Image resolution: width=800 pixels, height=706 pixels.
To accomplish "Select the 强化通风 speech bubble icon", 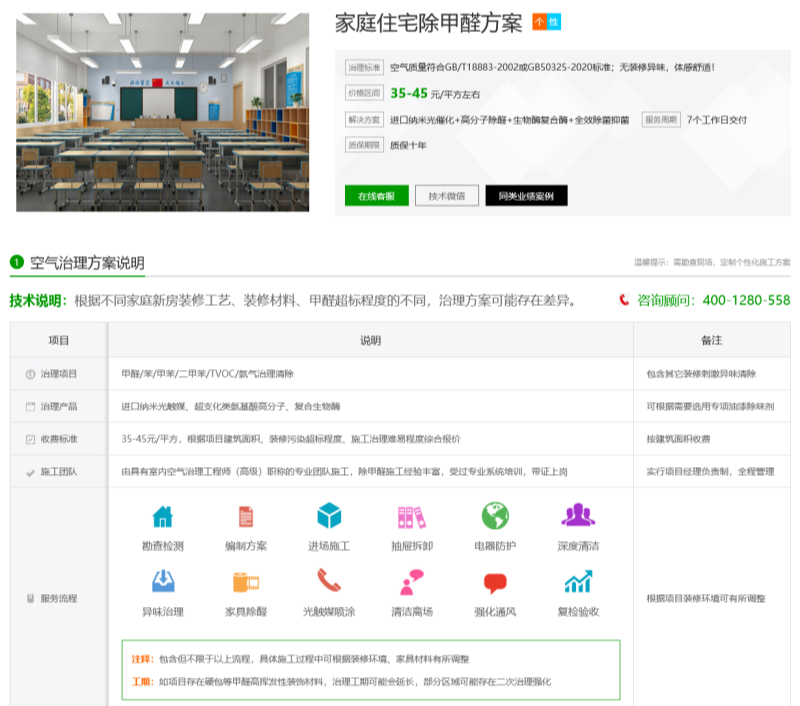I will tap(495, 581).
